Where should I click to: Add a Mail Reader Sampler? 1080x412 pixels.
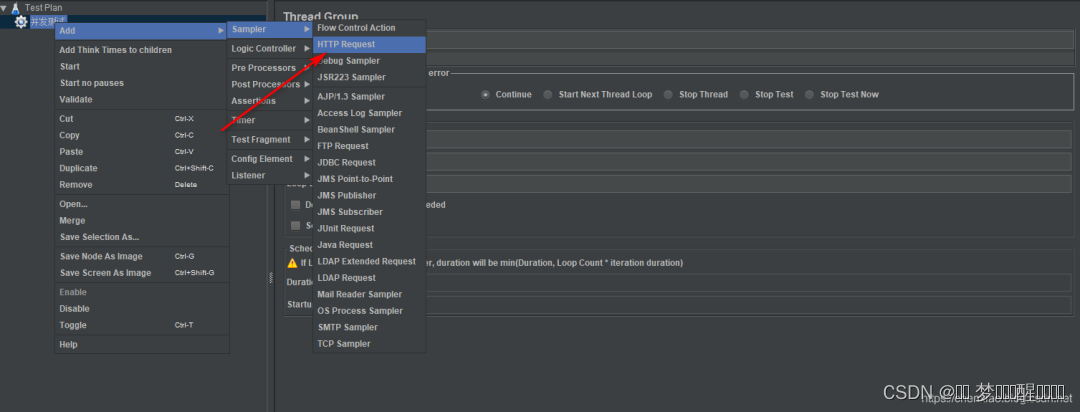pyautogui.click(x=369, y=295)
